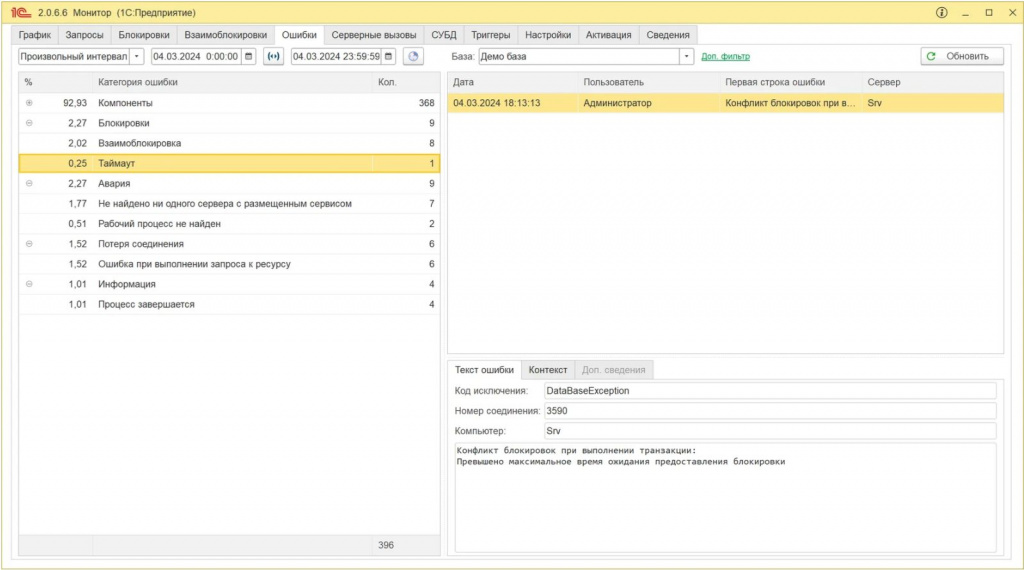Screen dimensions: 1024x570
Task: Select the Процесс завершается row
Action: (x=229, y=305)
